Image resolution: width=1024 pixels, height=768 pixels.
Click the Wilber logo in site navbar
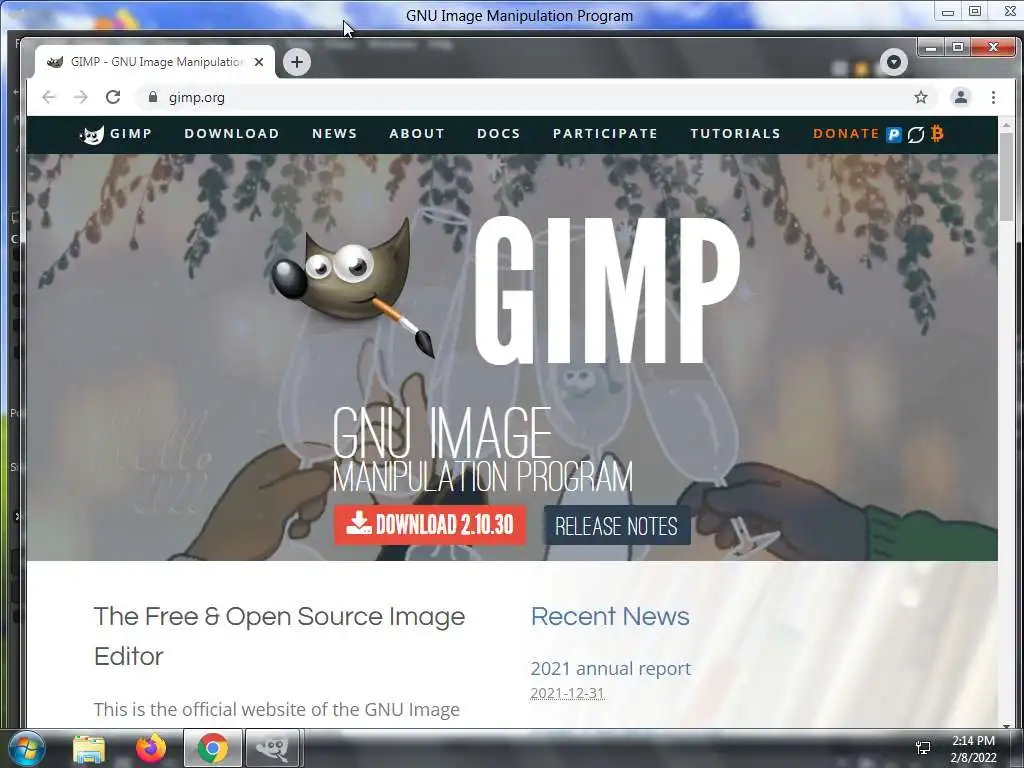point(91,135)
